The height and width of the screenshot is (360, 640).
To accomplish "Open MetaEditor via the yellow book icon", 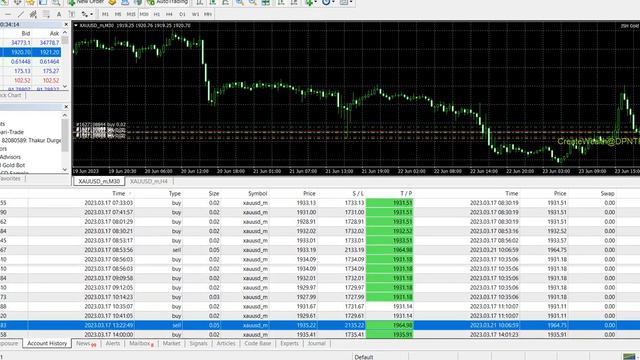I will point(112,2).
